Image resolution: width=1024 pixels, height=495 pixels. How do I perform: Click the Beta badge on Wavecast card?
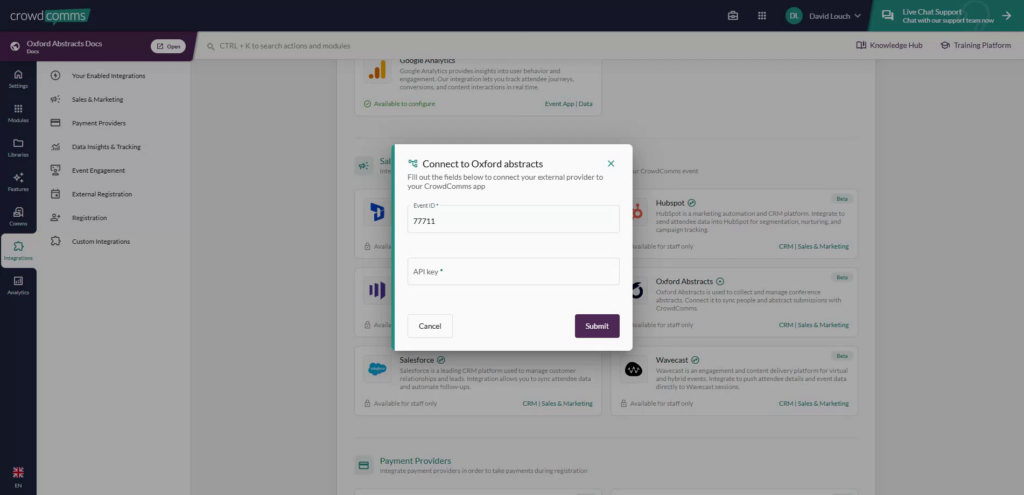click(x=842, y=356)
